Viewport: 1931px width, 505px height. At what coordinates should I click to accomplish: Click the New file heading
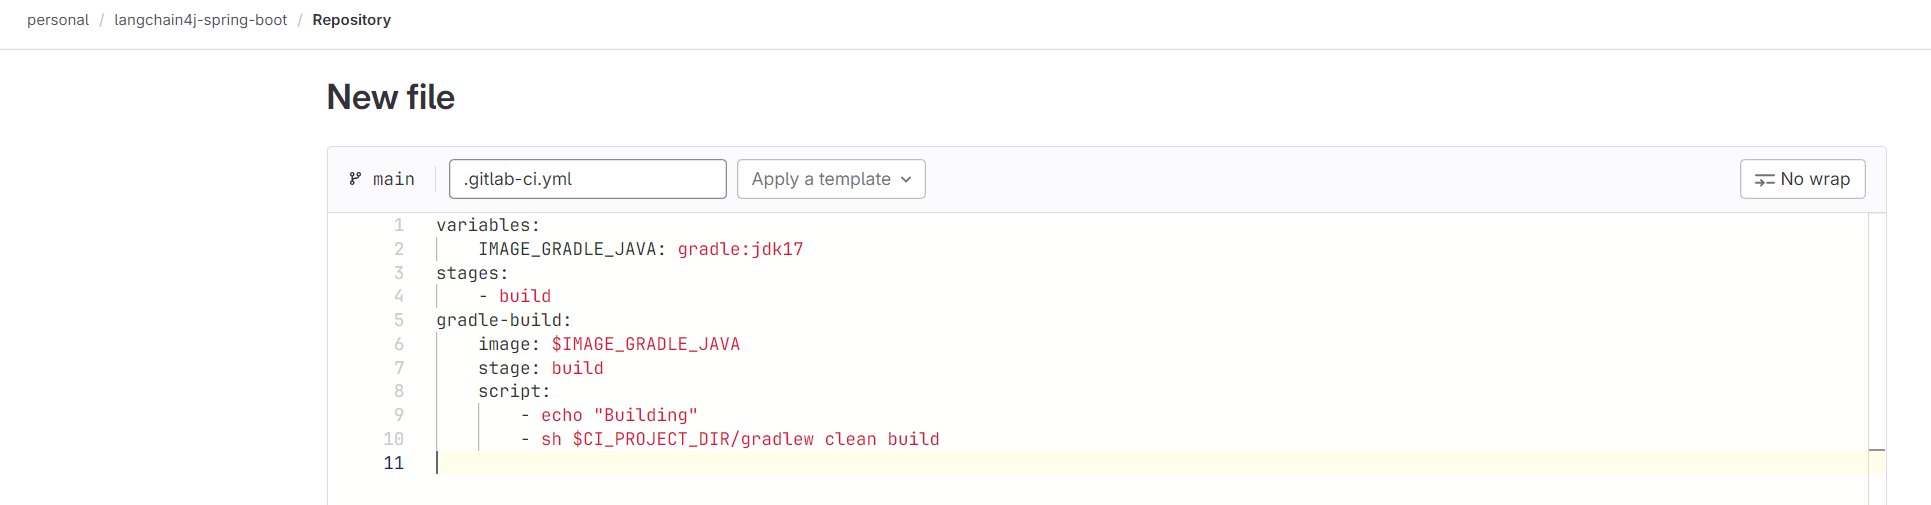click(x=391, y=97)
